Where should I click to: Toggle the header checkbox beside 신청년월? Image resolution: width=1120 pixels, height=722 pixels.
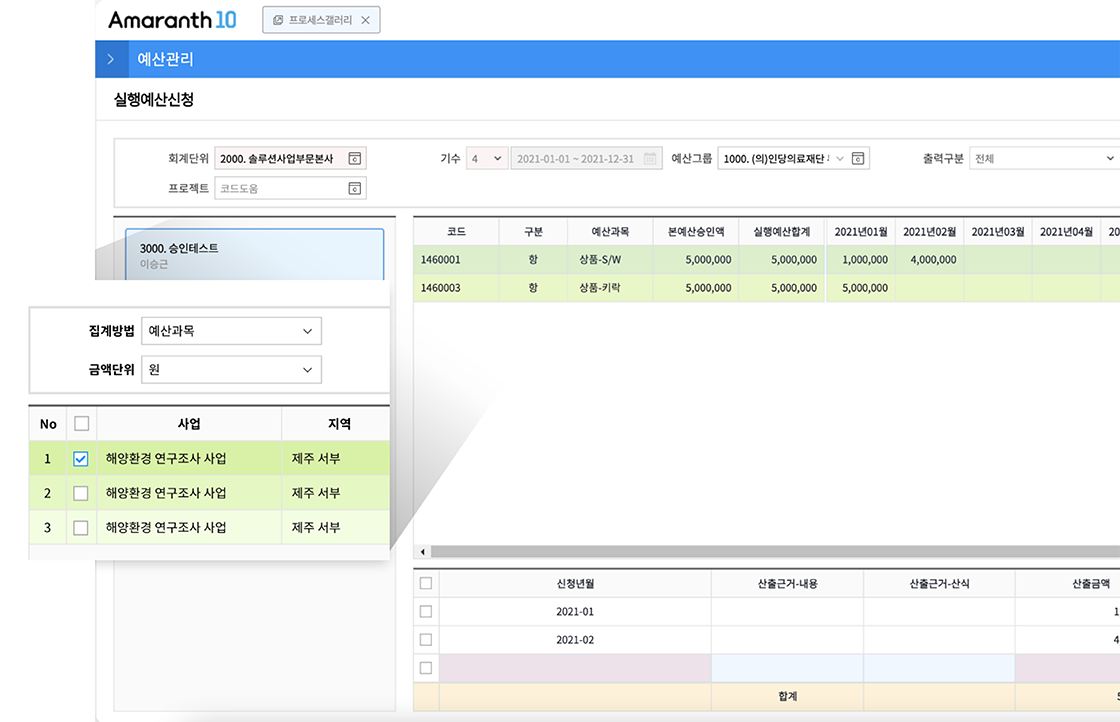click(426, 583)
